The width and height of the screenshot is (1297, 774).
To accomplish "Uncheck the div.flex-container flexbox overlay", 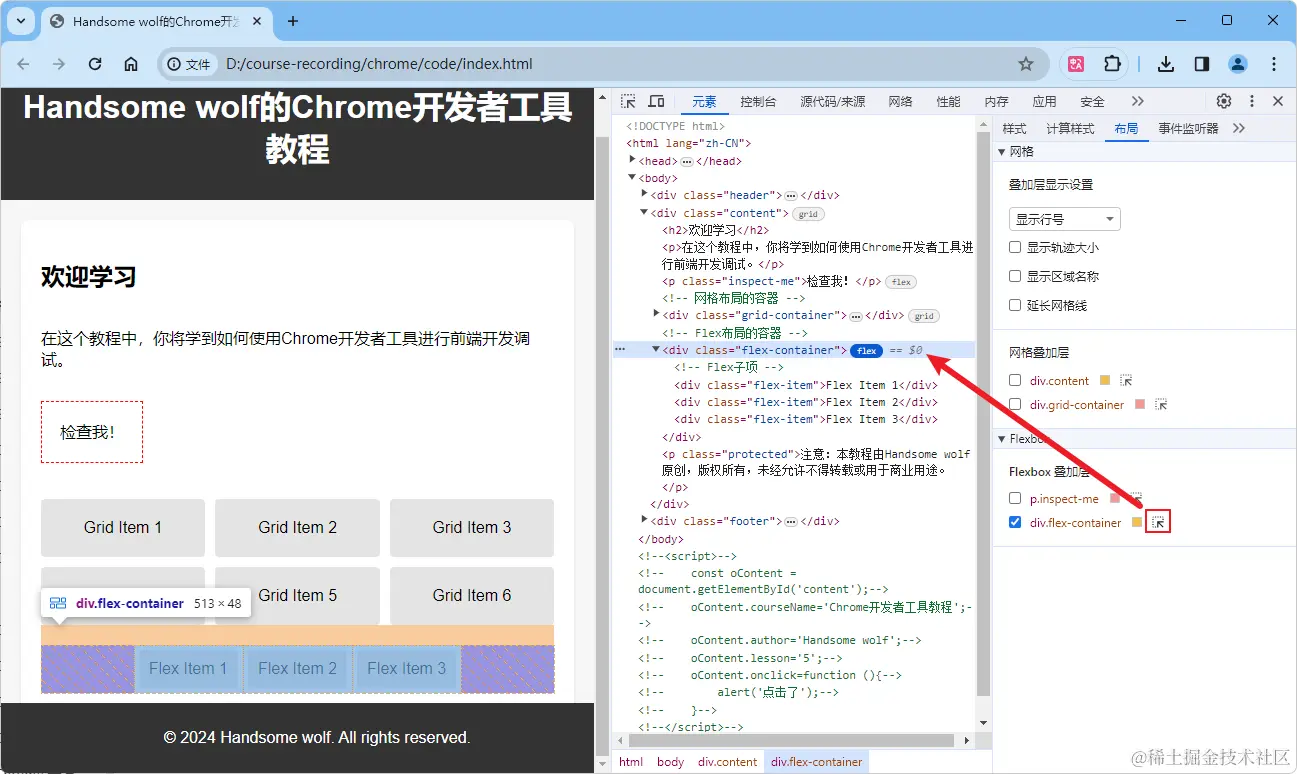I will tap(1015, 522).
